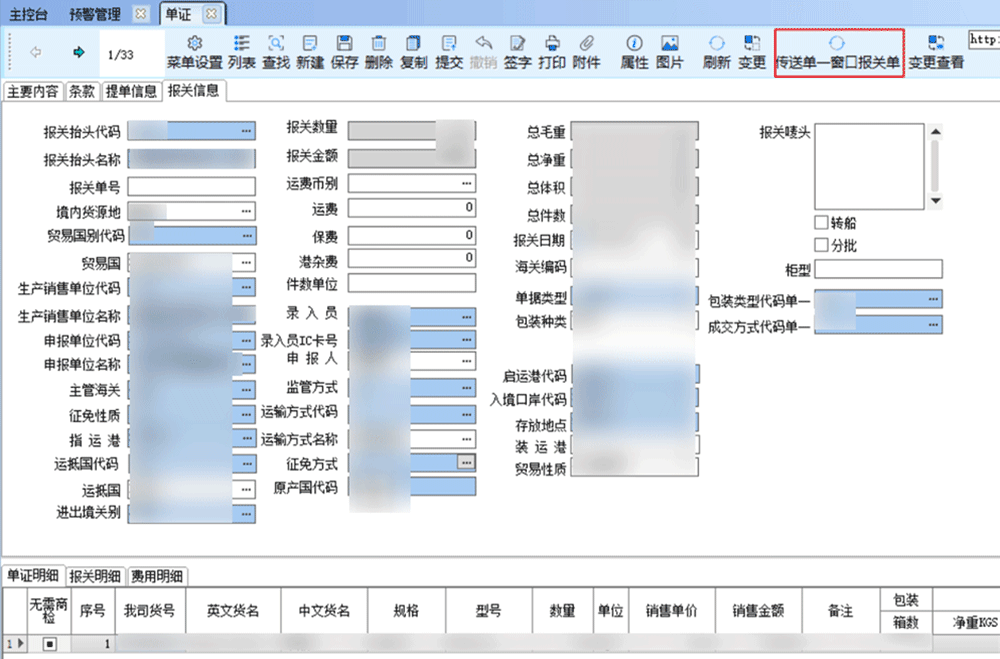Click the 件数单位 input field
Viewport: 1000px width, 659px height.
pos(412,283)
